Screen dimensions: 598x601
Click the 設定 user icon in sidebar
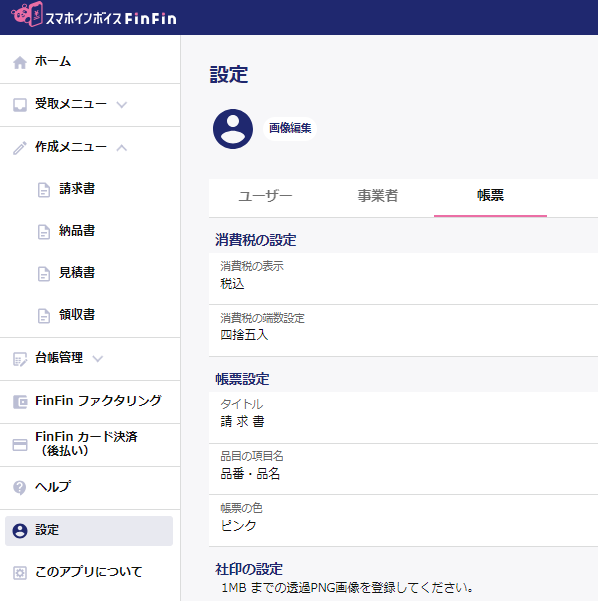point(20,531)
